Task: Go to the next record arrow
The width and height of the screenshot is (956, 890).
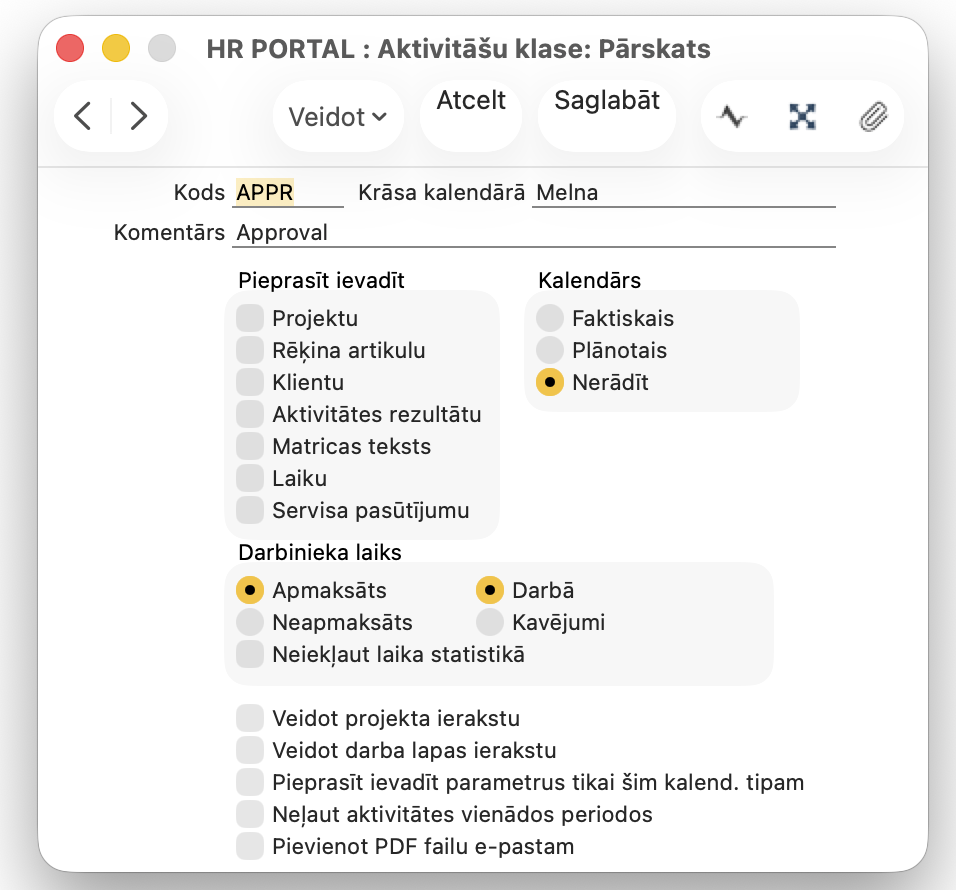Action: [138, 117]
